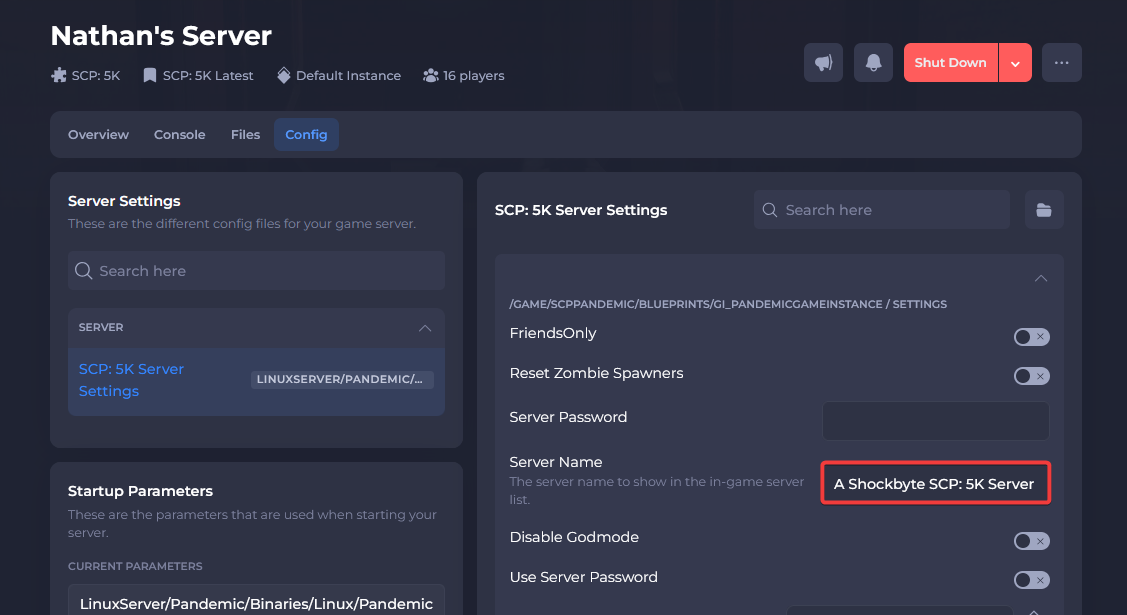This screenshot has width=1127, height=615.
Task: Open the three-dots more options menu
Action: (1062, 63)
